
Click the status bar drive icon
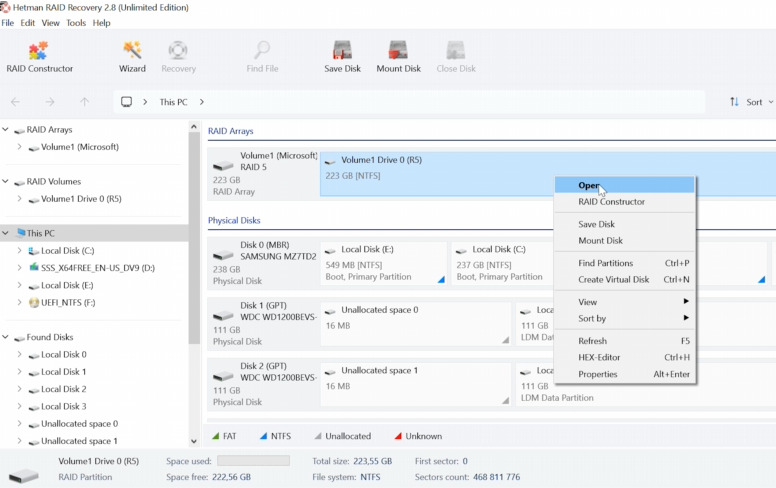pos(23,476)
